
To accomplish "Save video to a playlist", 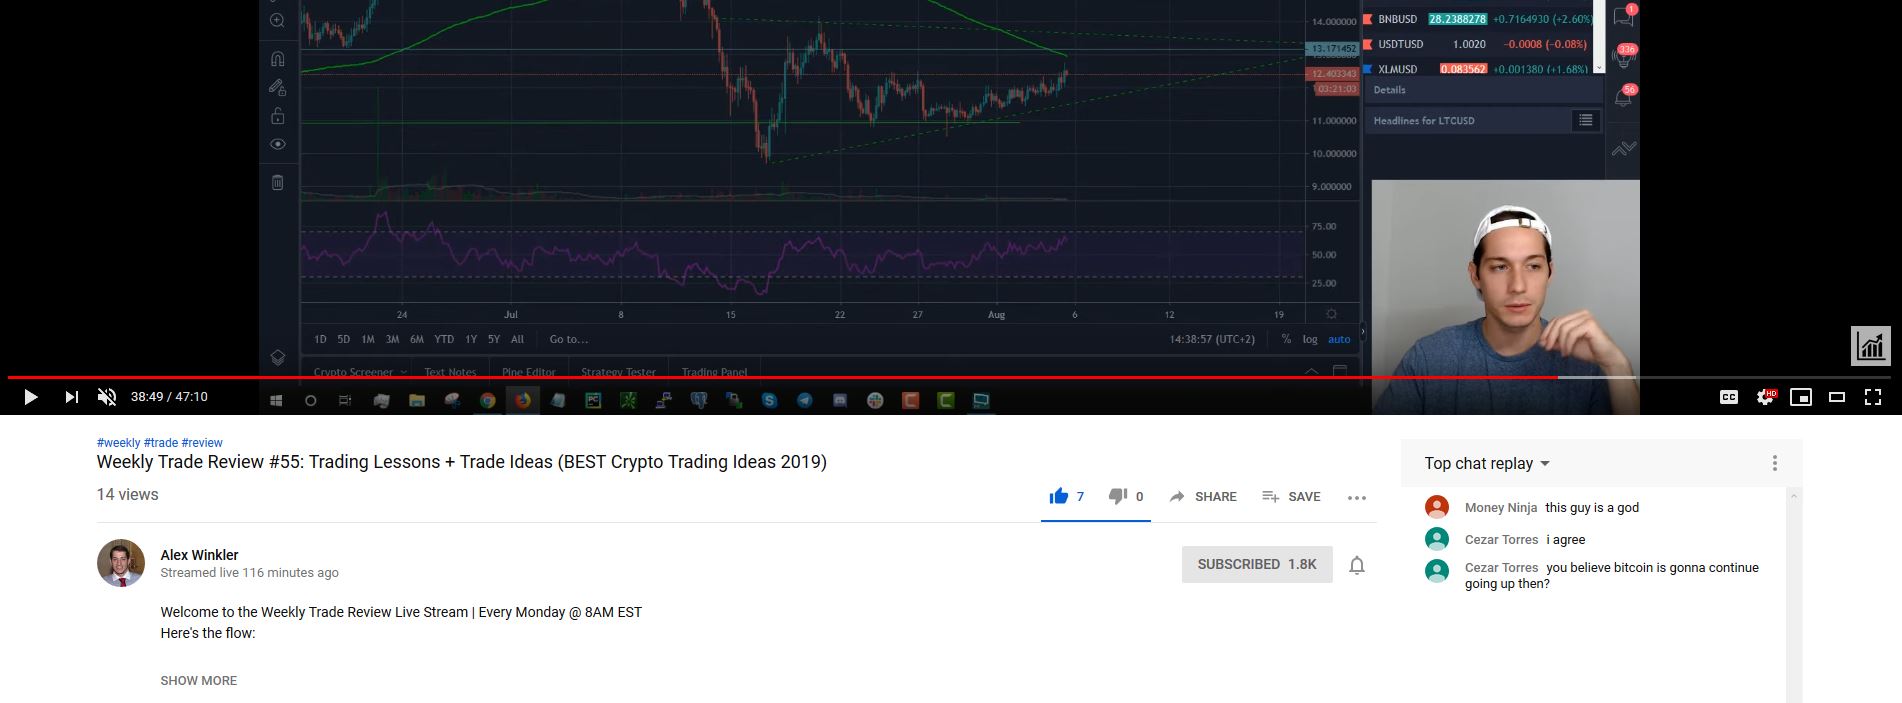I will pyautogui.click(x=1291, y=497).
